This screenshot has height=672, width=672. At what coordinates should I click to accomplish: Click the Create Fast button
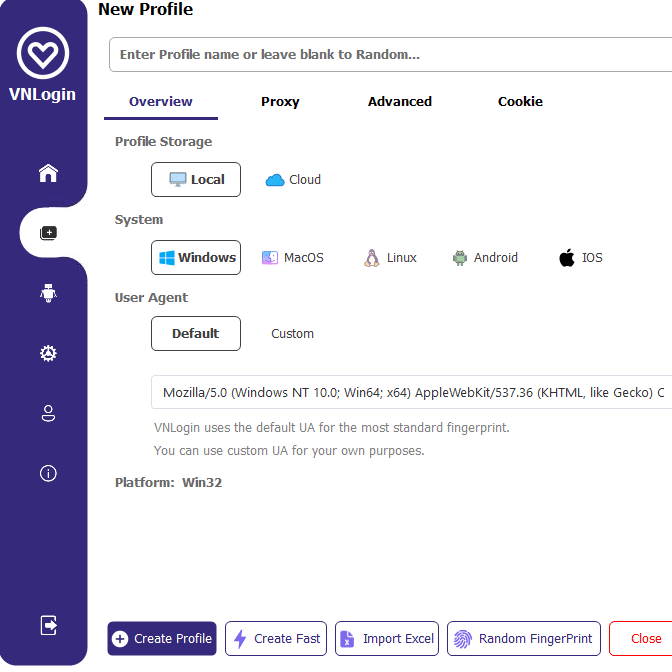point(276,639)
